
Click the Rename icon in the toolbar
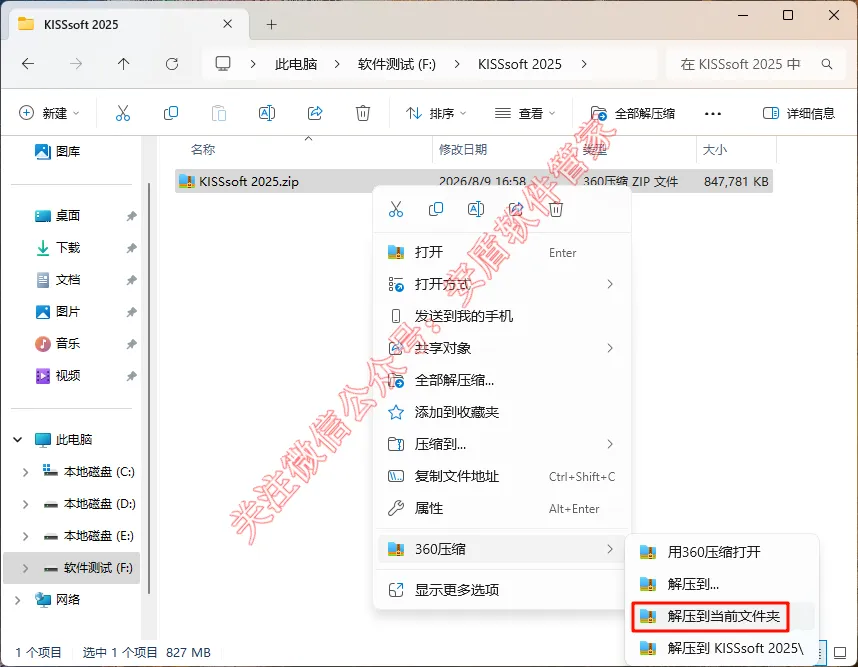coord(266,113)
